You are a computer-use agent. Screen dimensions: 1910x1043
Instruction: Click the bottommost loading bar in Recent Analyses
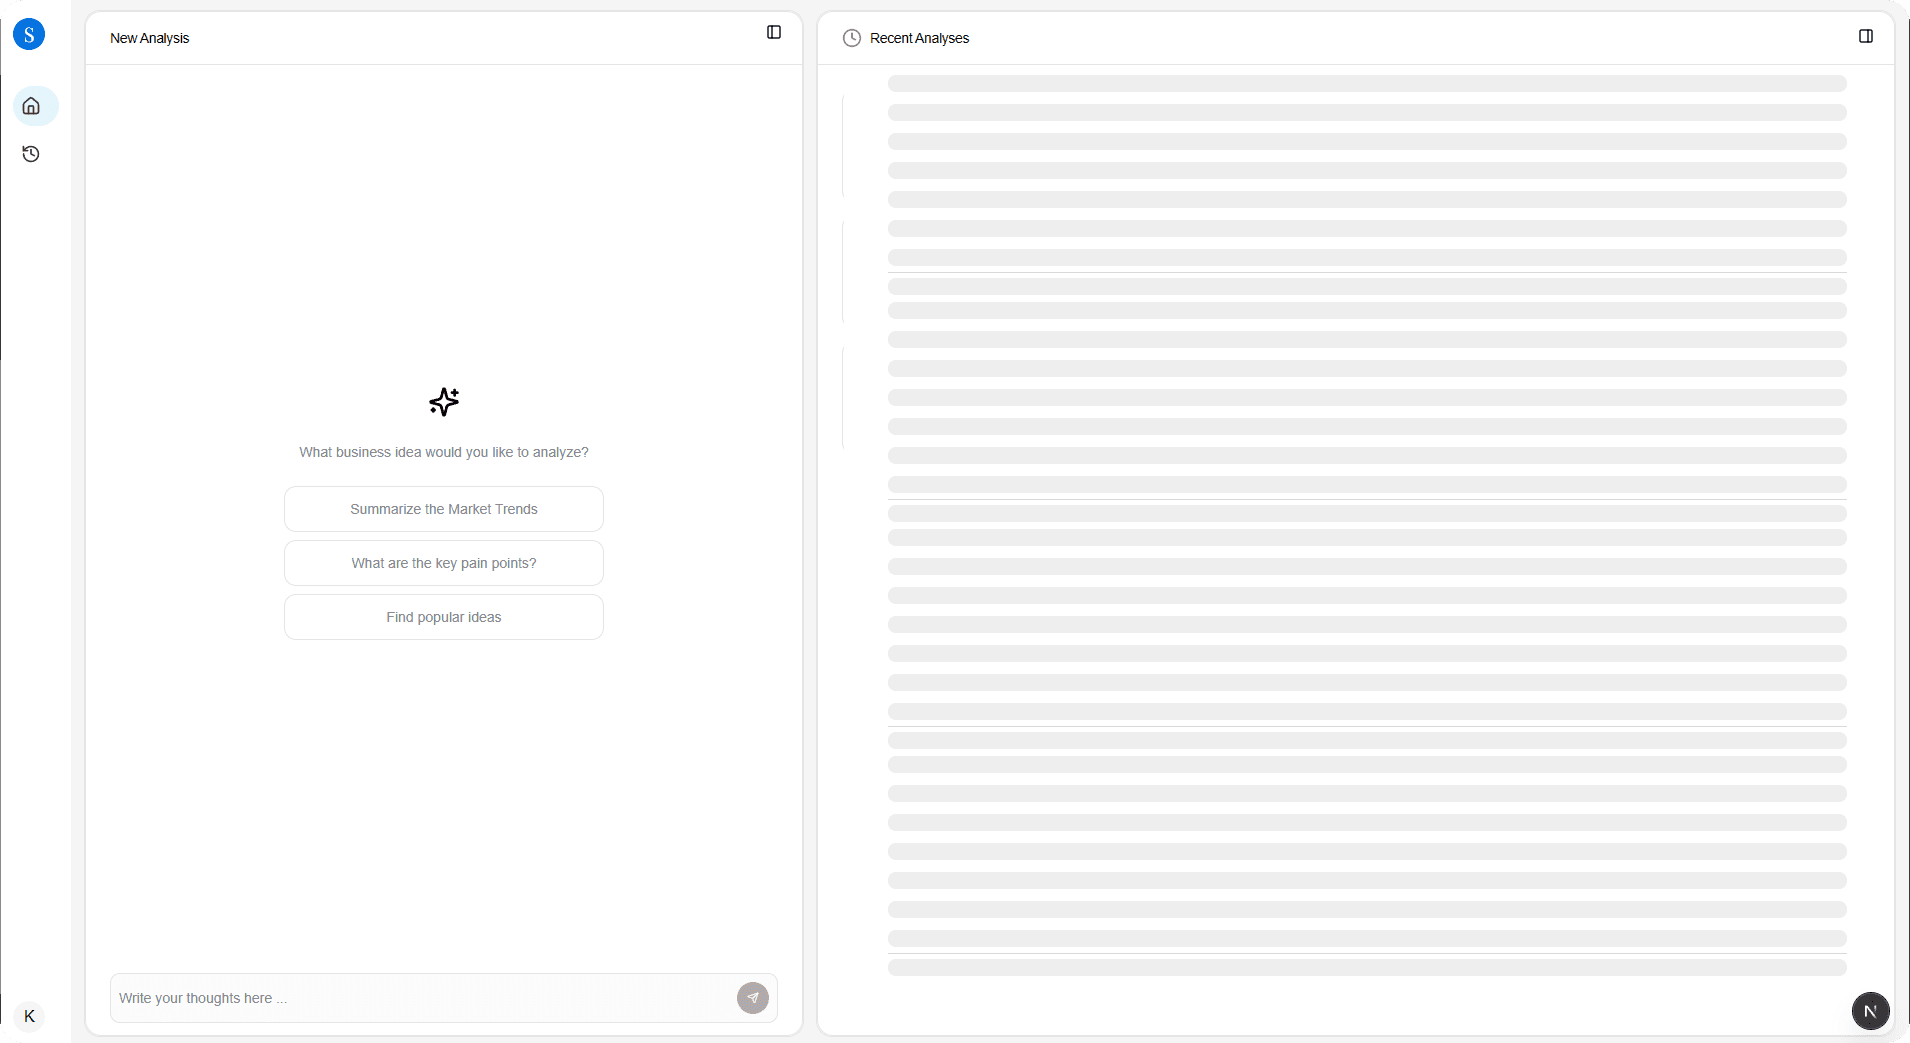(1366, 968)
